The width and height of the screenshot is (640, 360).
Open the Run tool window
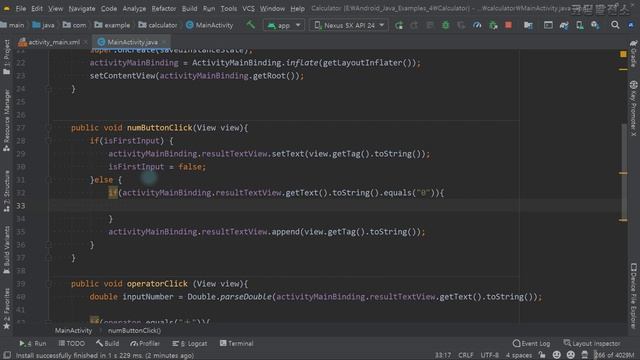[x=33, y=344]
